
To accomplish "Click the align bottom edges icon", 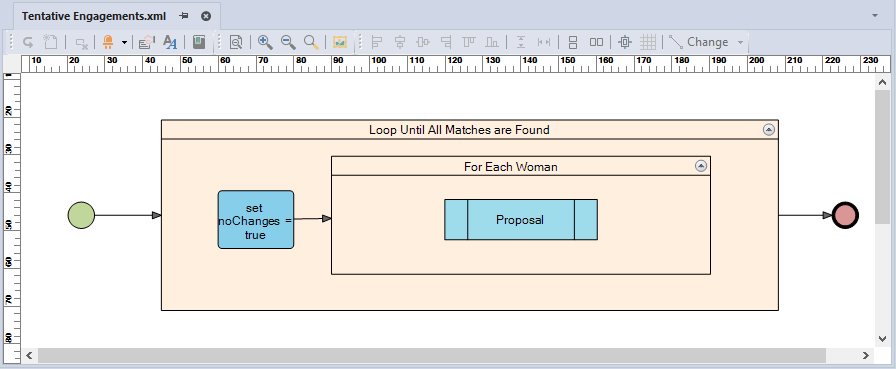I will click(492, 42).
